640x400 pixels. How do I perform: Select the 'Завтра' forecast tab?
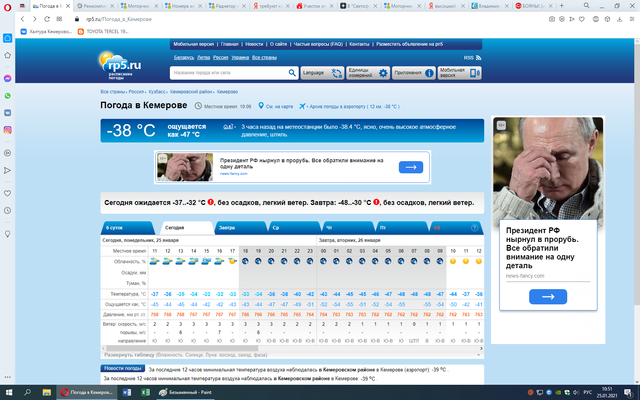click(241, 228)
